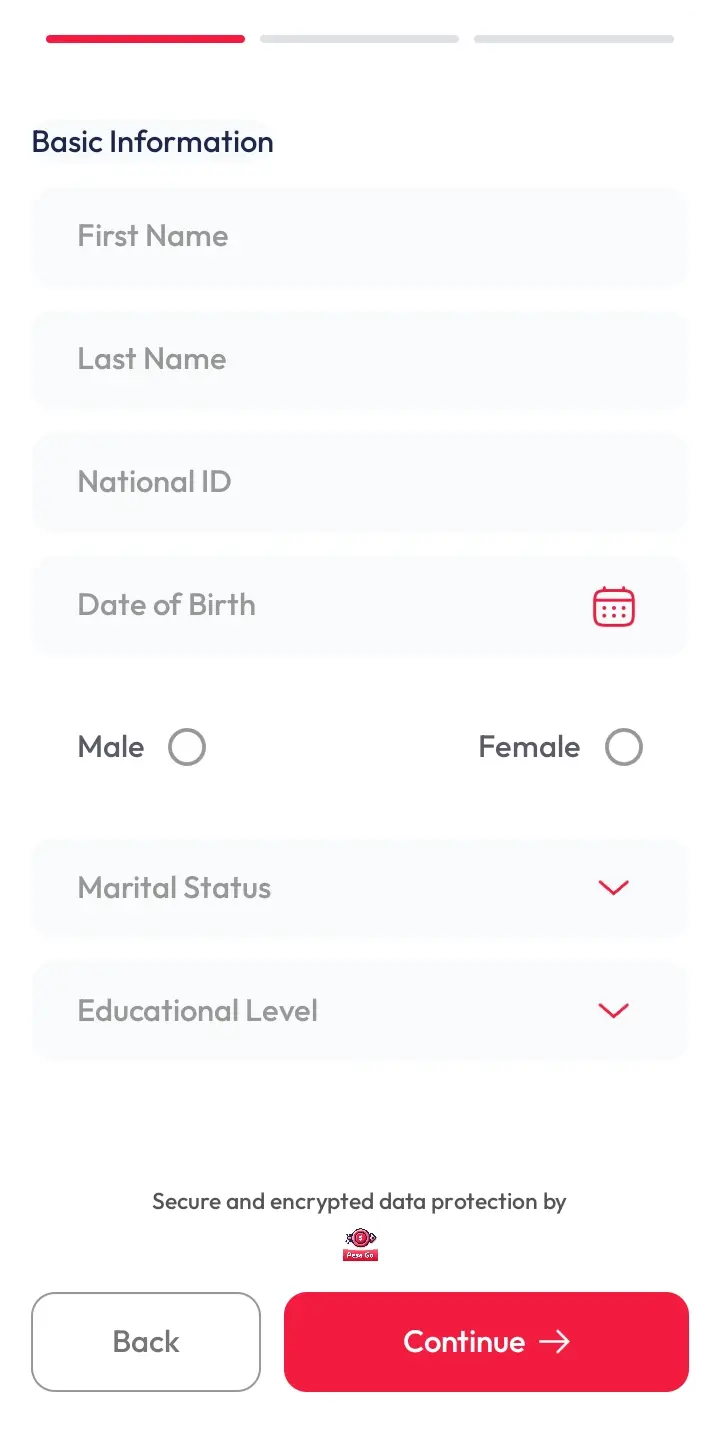Click the Female gender label
716x1450 pixels.
(x=529, y=747)
